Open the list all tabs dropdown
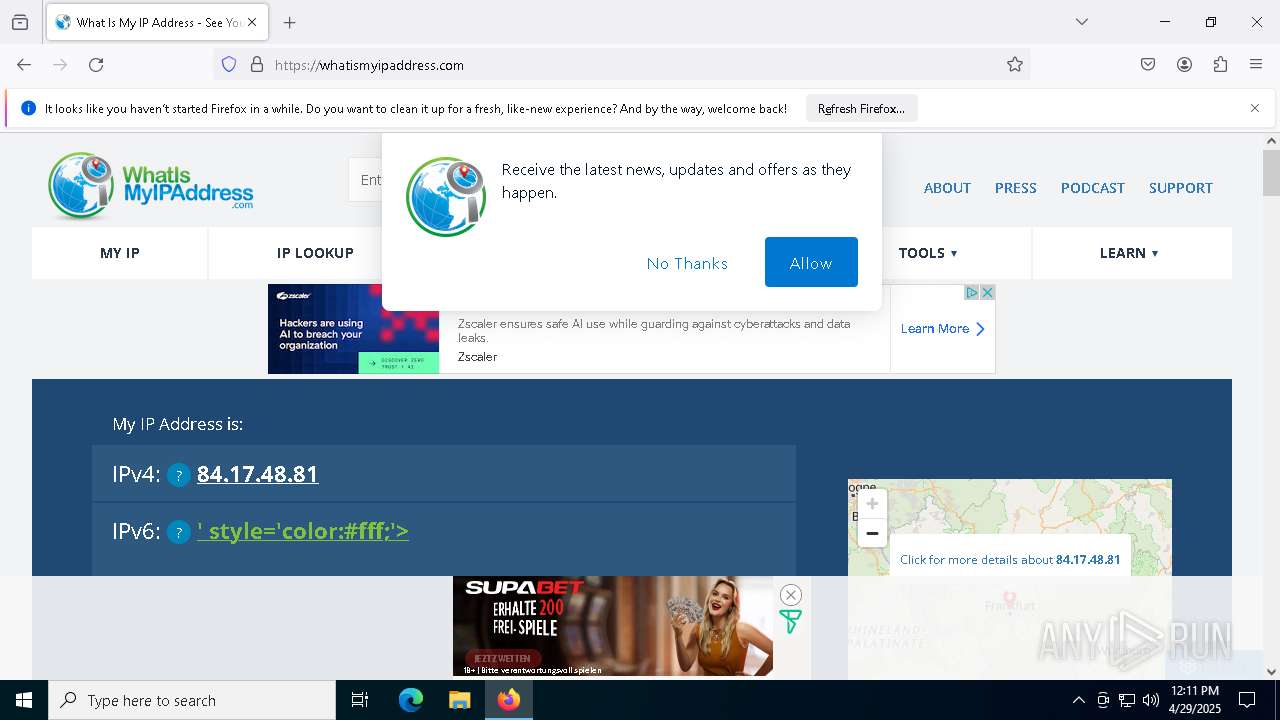Viewport: 1280px width, 720px height. coord(1081,22)
